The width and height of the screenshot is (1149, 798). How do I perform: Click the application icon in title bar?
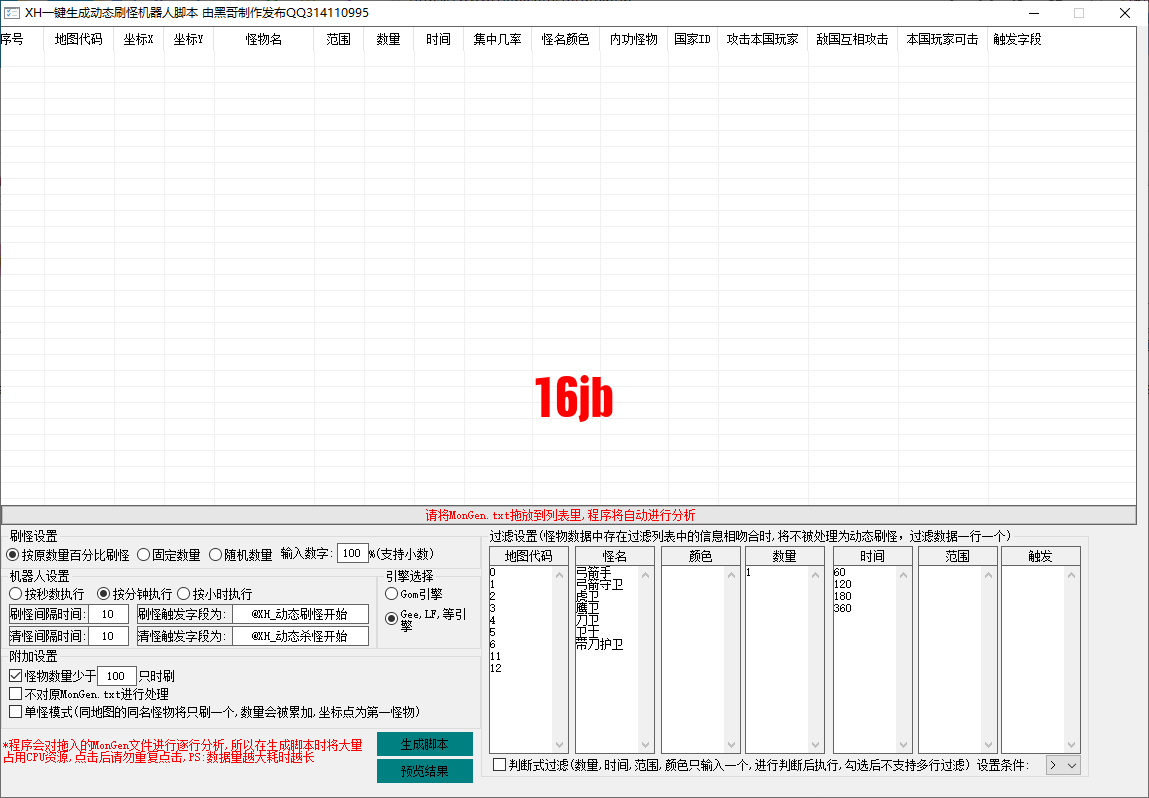[x=11, y=13]
